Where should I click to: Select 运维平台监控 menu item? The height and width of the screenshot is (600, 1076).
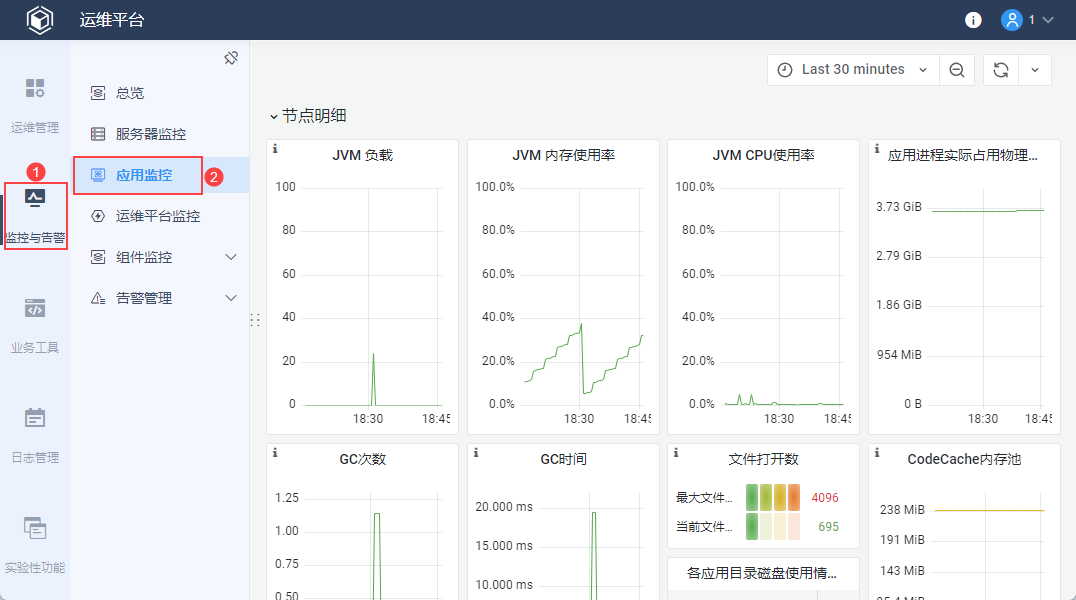[x=159, y=216]
